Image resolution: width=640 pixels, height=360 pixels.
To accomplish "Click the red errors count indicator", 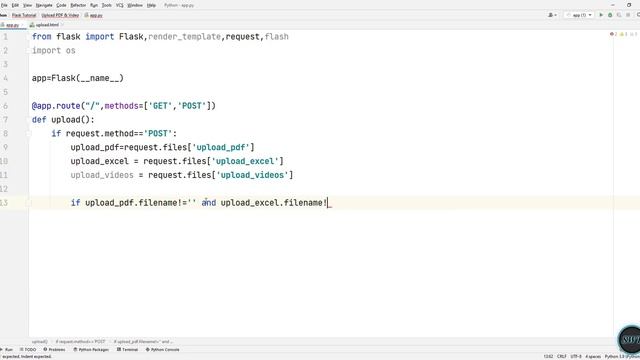I will 613,34.
